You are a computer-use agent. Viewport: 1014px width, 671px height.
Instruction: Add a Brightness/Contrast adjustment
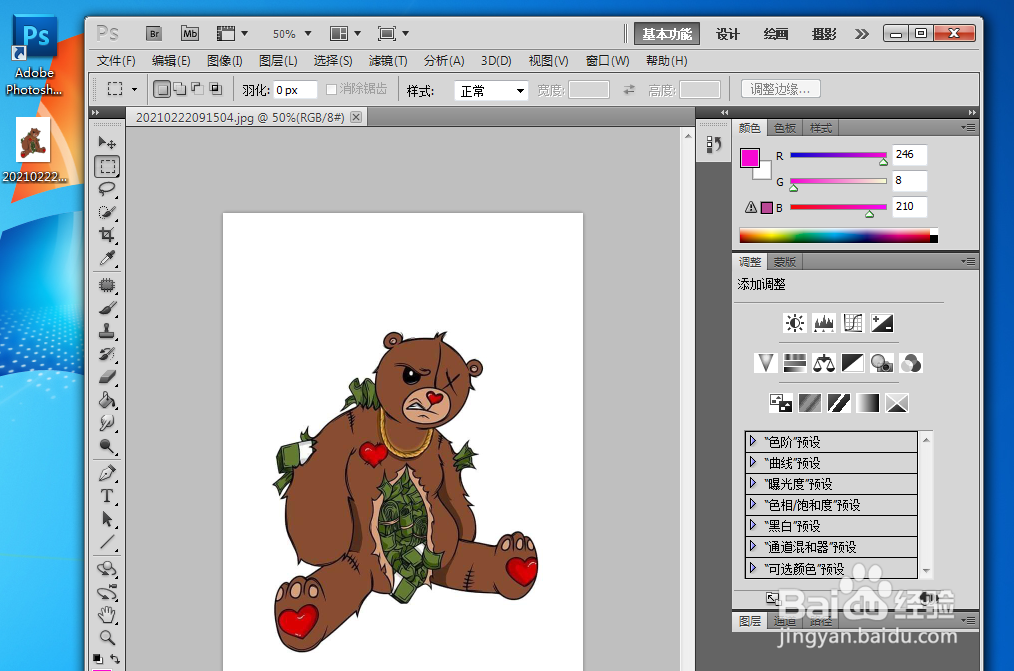pyautogui.click(x=795, y=323)
